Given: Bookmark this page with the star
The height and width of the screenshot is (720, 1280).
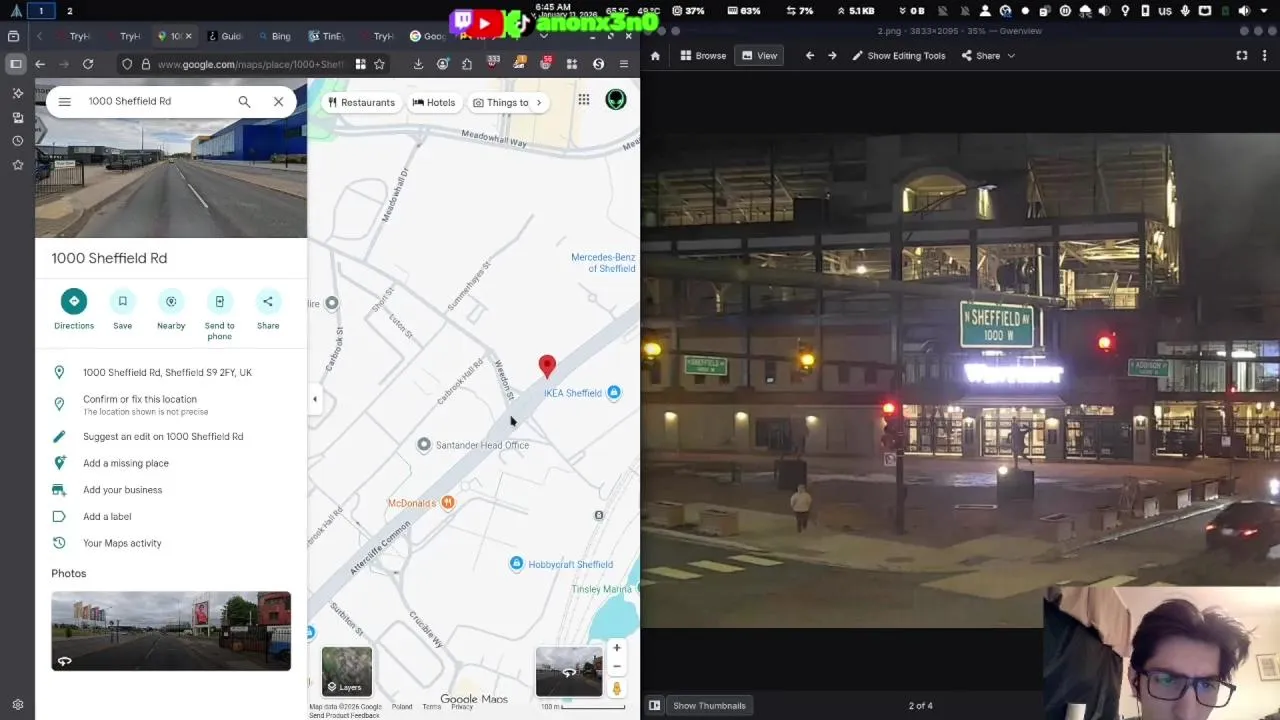Looking at the screenshot, I should pos(380,64).
